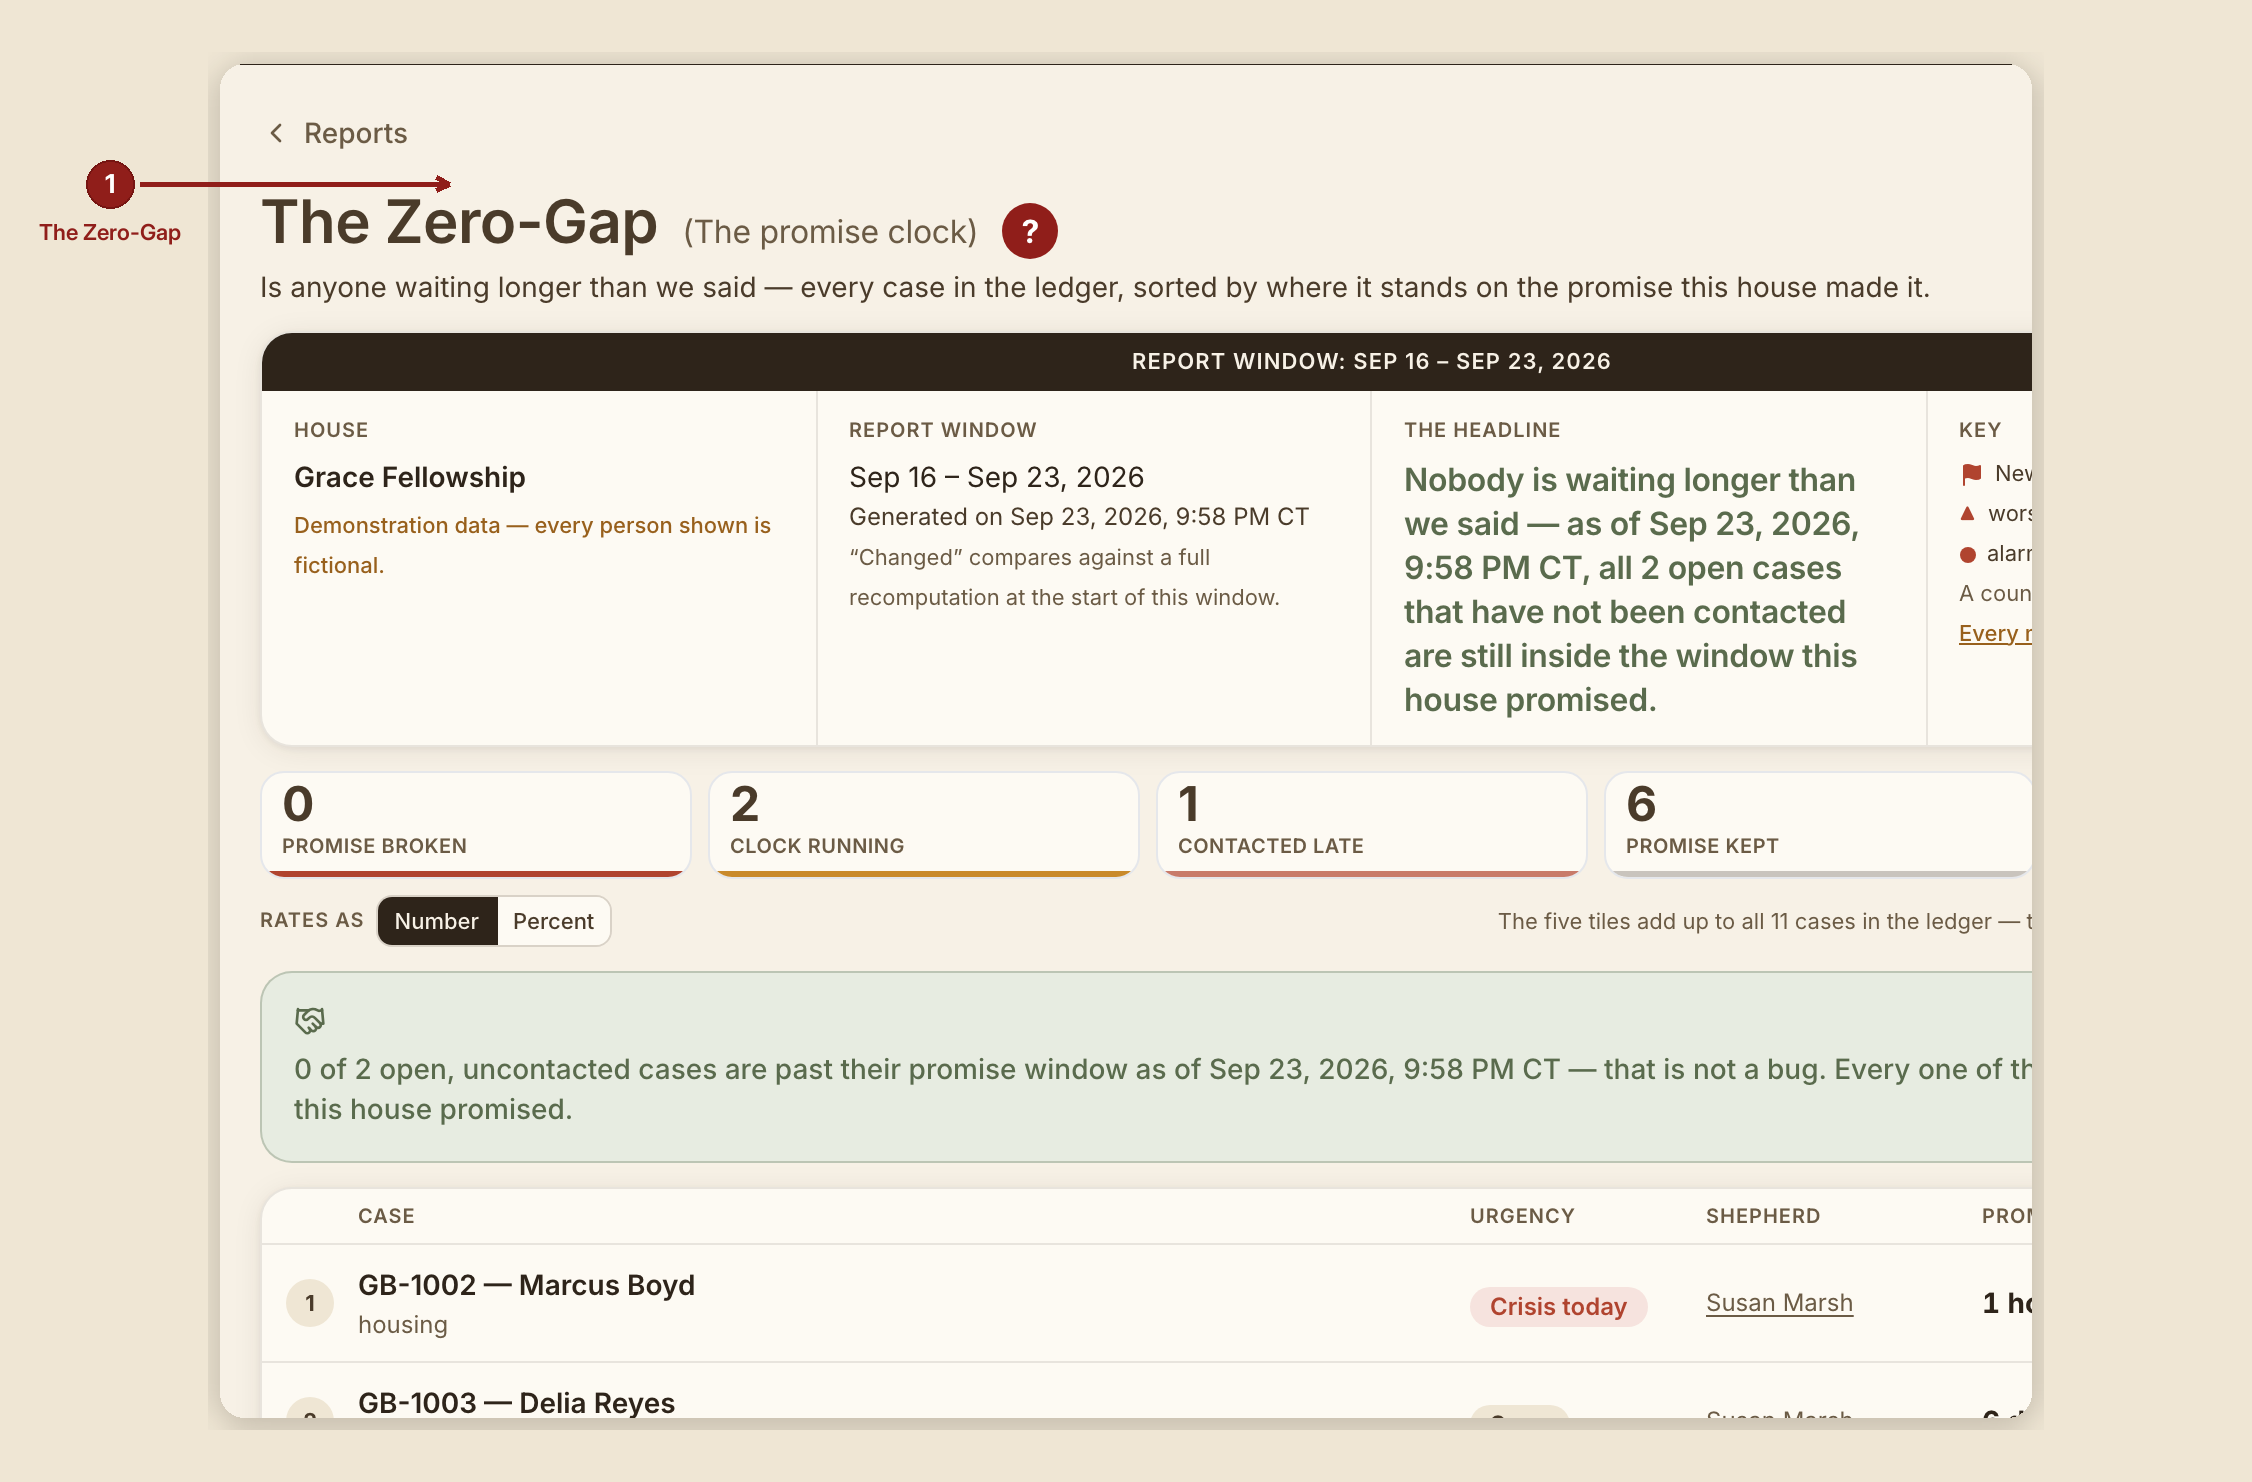Click the Urgency column header
Image resolution: width=2252 pixels, height=1482 pixels.
coord(1522,1216)
